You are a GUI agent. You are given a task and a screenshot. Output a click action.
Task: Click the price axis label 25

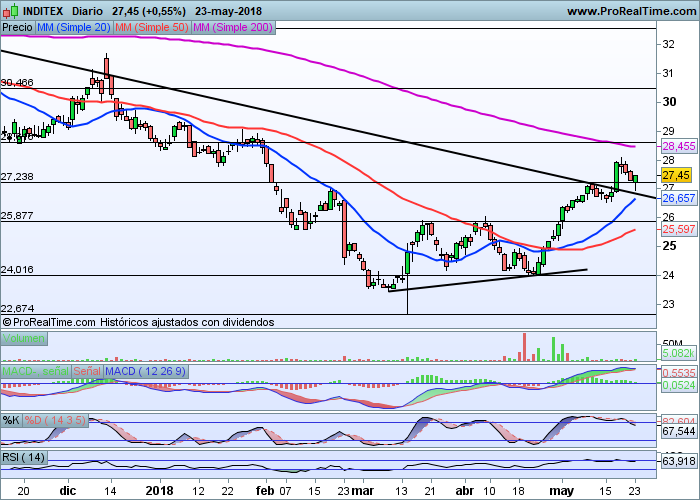[669, 246]
